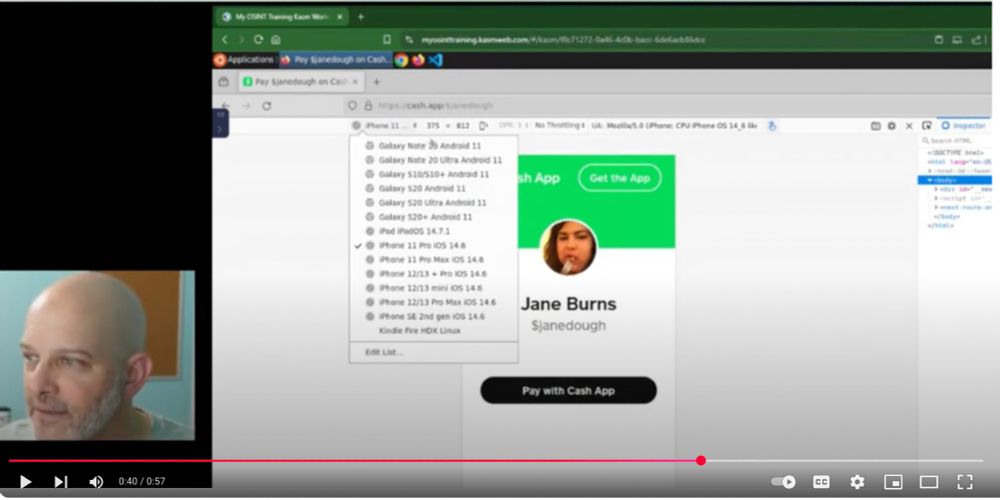Switch to the Inspector tab
1000x500 pixels.
coord(963,126)
